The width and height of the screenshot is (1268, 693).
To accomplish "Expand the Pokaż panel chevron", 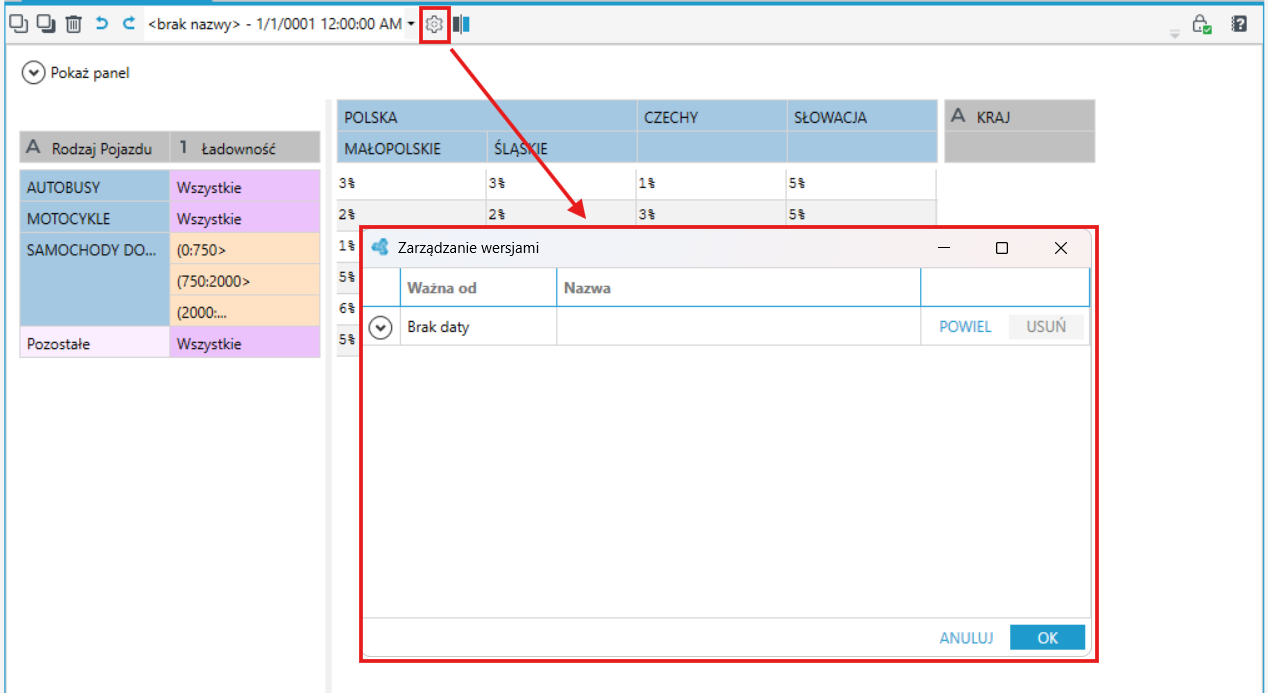I will pyautogui.click(x=34, y=72).
